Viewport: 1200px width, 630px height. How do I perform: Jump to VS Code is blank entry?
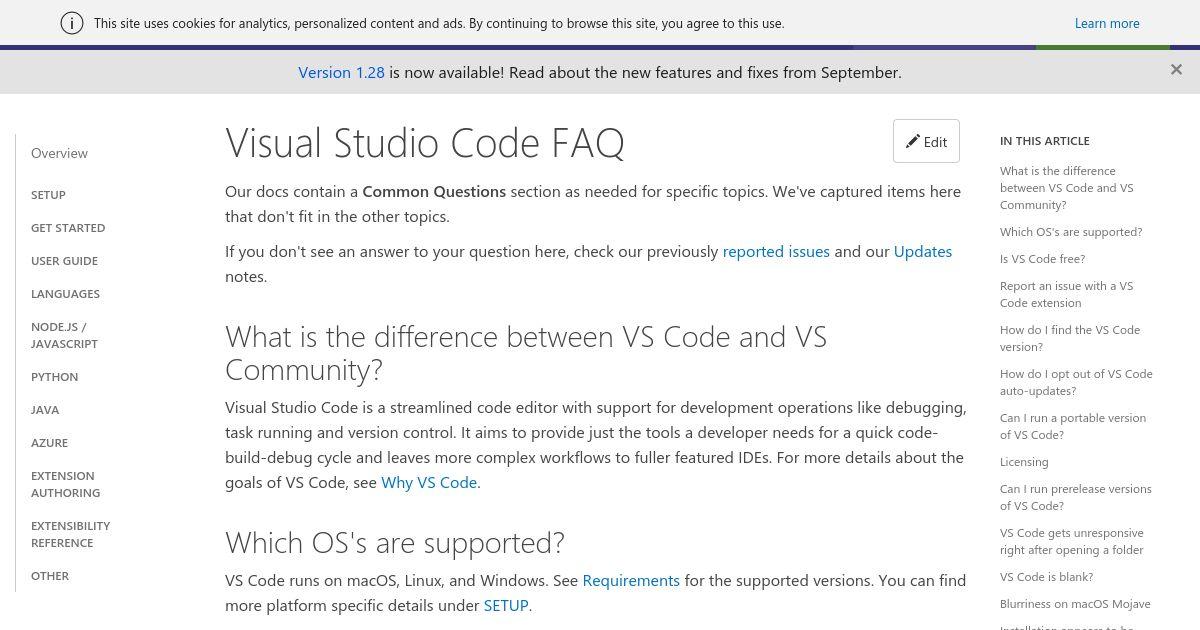tap(1046, 577)
